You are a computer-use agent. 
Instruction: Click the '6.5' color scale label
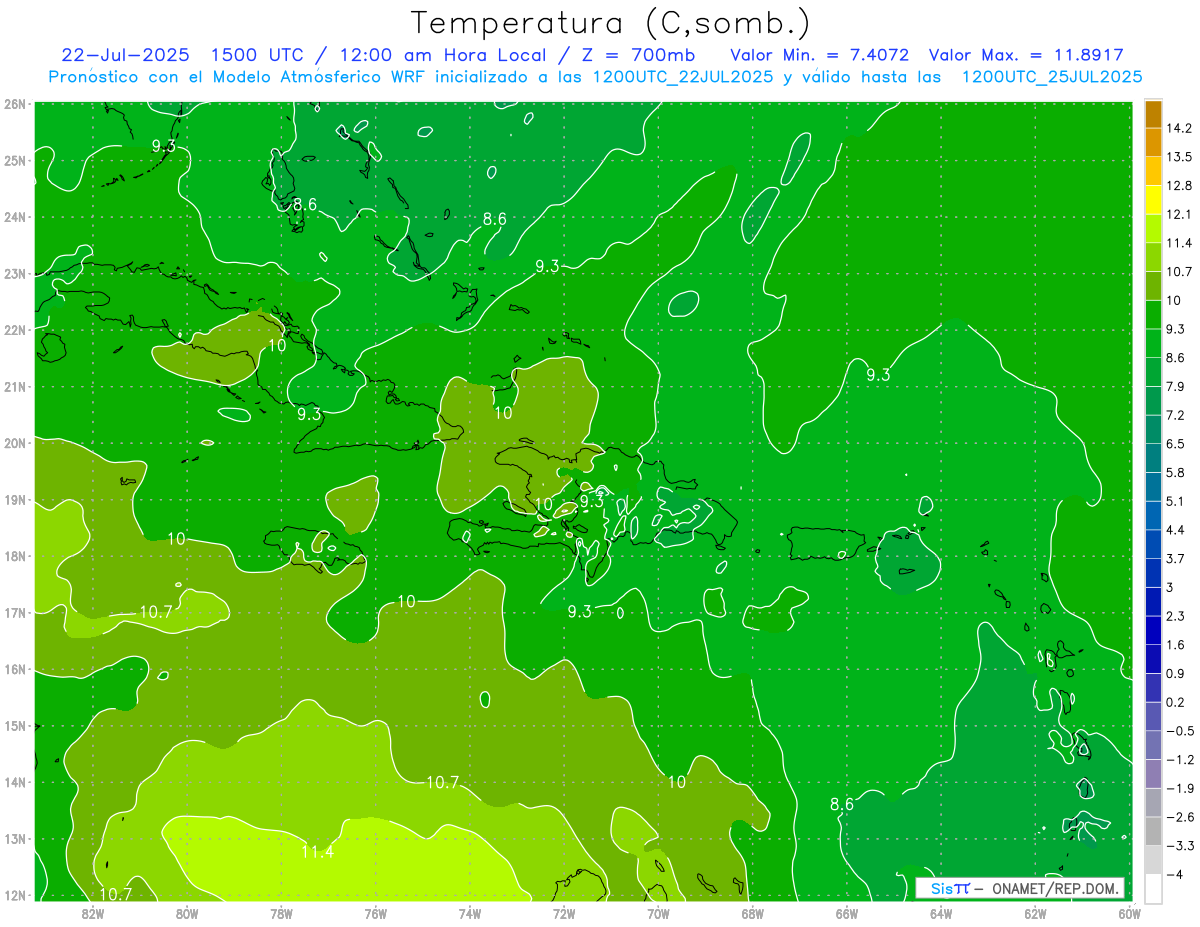pyautogui.click(x=1175, y=443)
